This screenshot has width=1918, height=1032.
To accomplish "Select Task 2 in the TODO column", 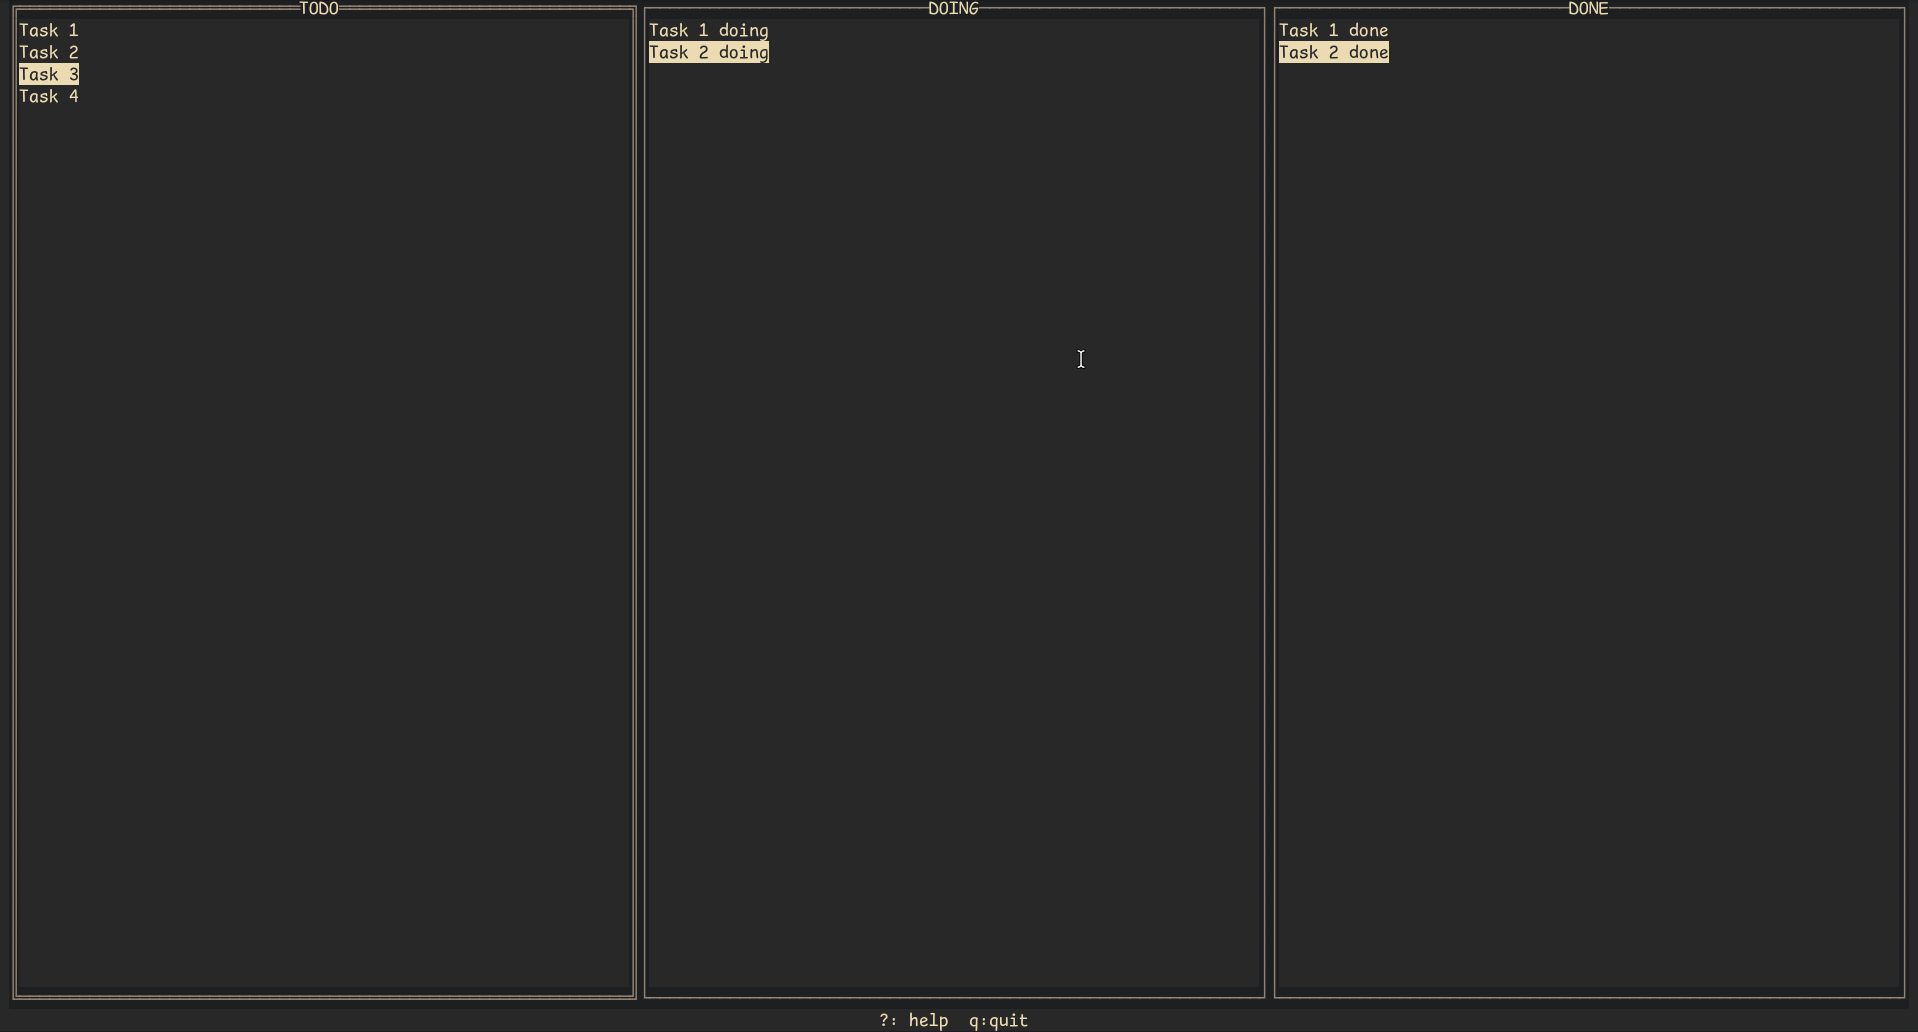I will click(x=49, y=53).
